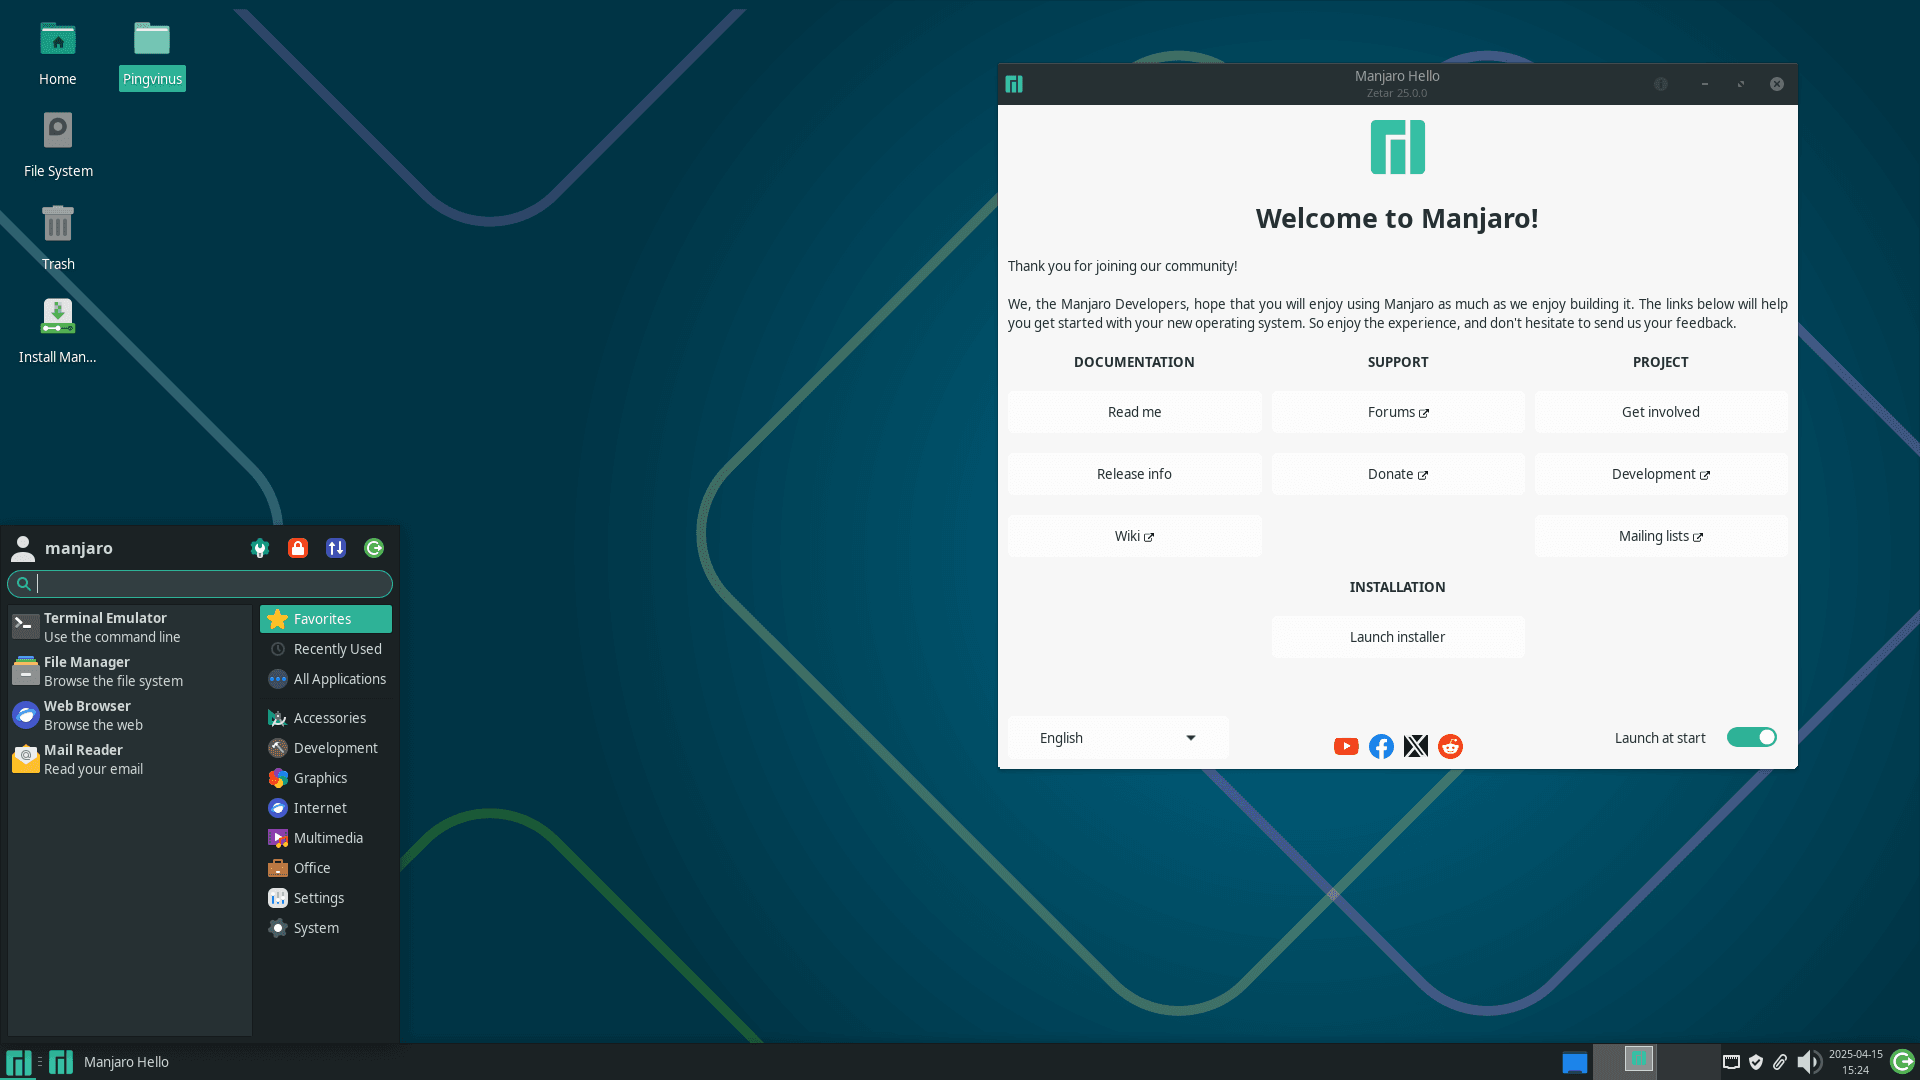Click the Manjaro Hello taskbar window button
Viewport: 1920px width, 1080px height.
108,1062
